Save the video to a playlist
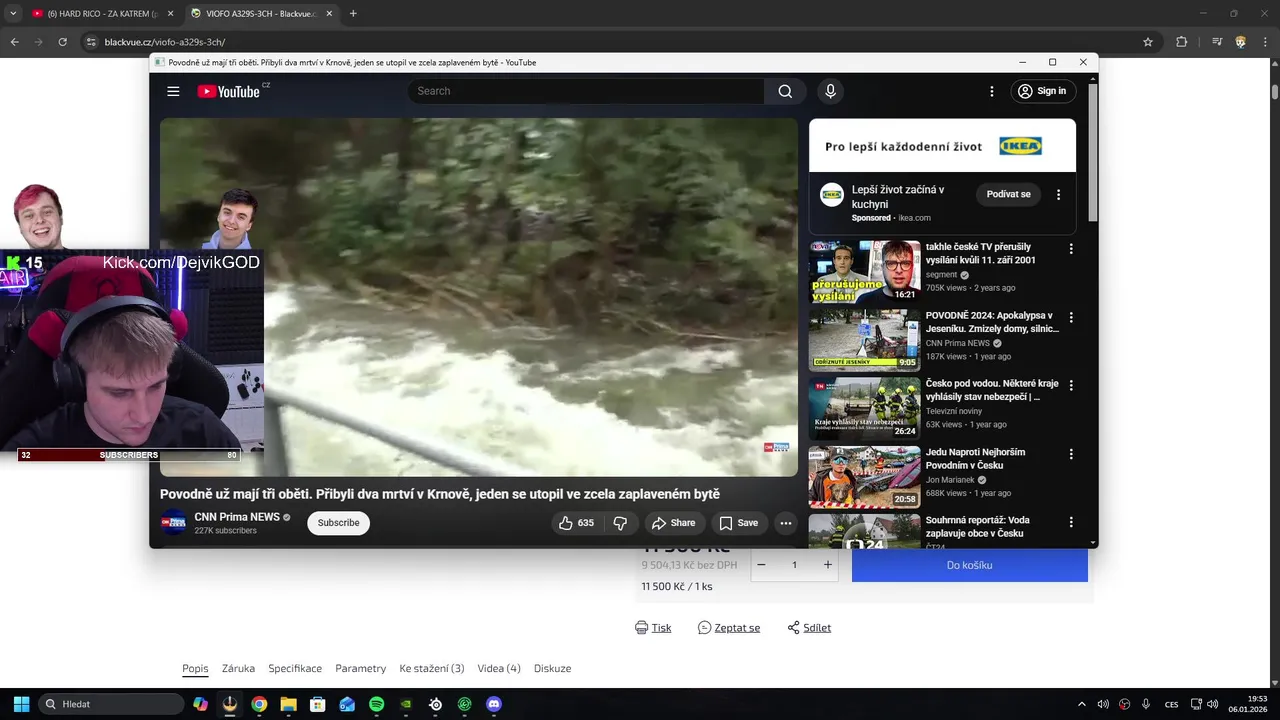This screenshot has width=1280, height=720. point(738,523)
